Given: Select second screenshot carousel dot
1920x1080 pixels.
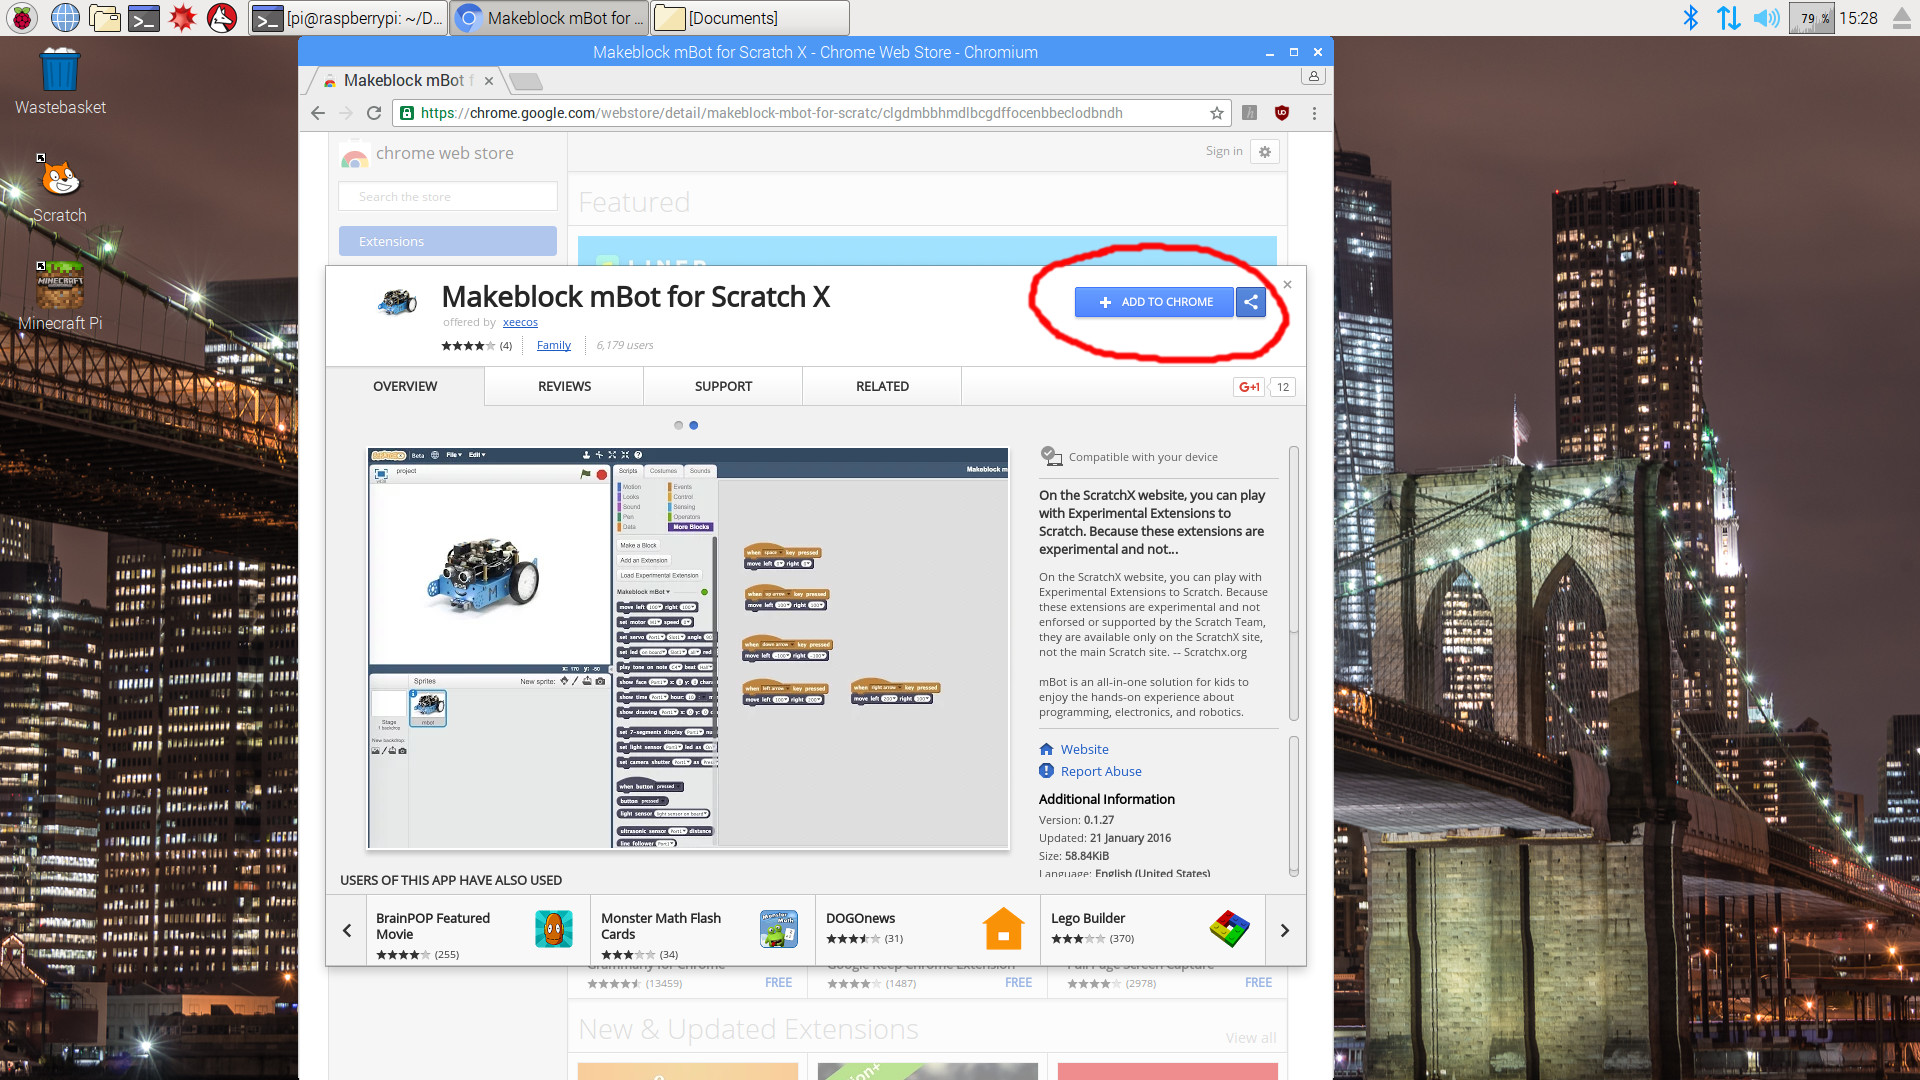Looking at the screenshot, I should (694, 425).
